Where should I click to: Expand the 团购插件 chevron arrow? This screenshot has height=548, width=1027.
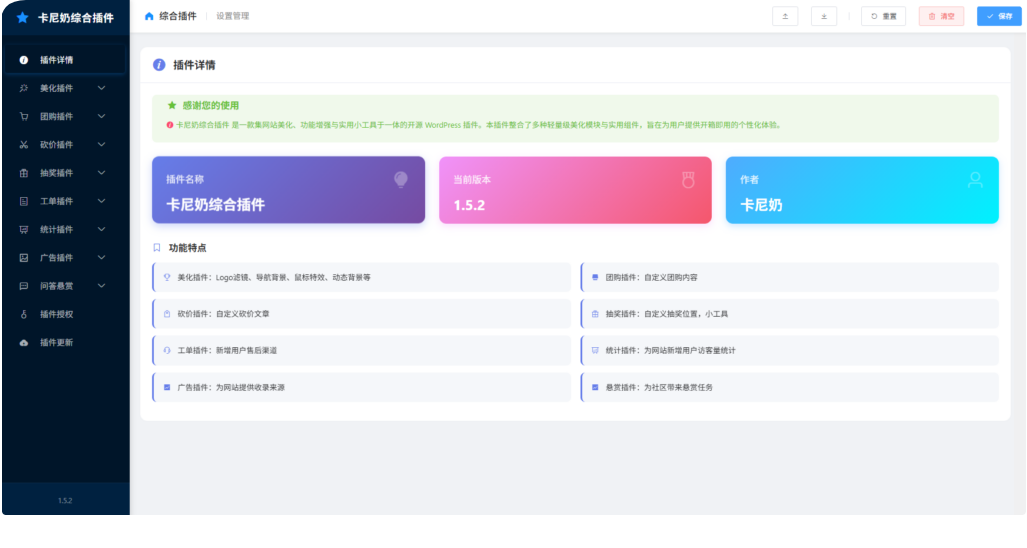[102, 116]
